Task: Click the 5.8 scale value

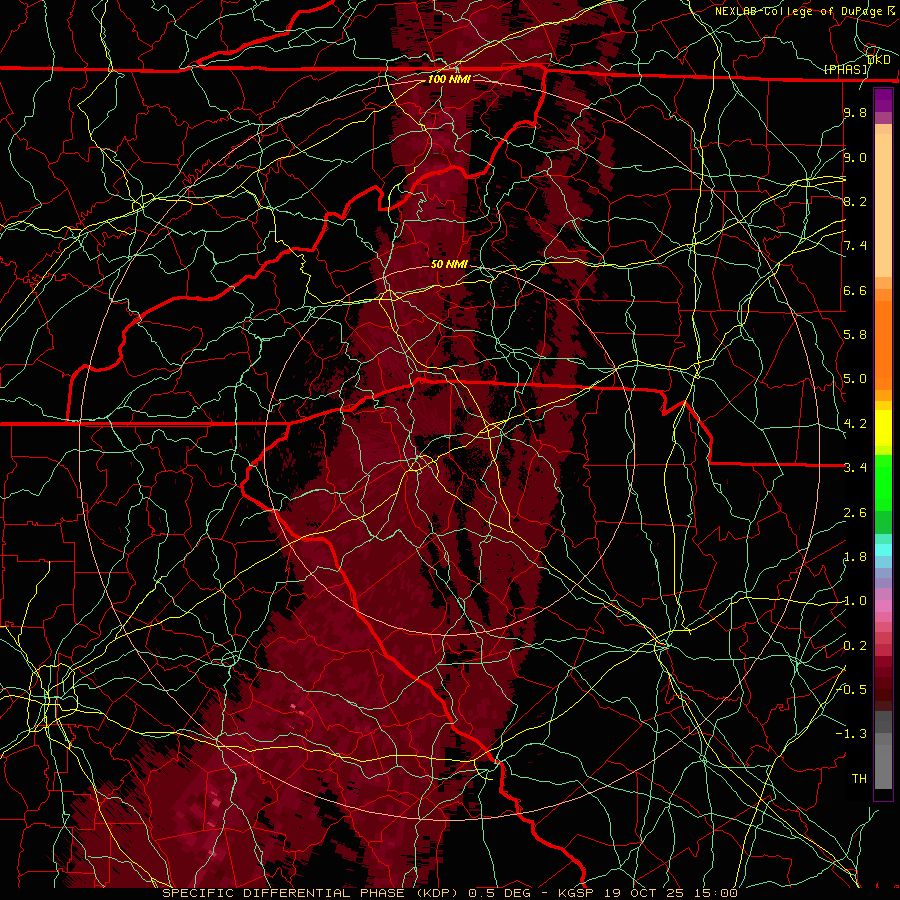Action: pos(855,335)
